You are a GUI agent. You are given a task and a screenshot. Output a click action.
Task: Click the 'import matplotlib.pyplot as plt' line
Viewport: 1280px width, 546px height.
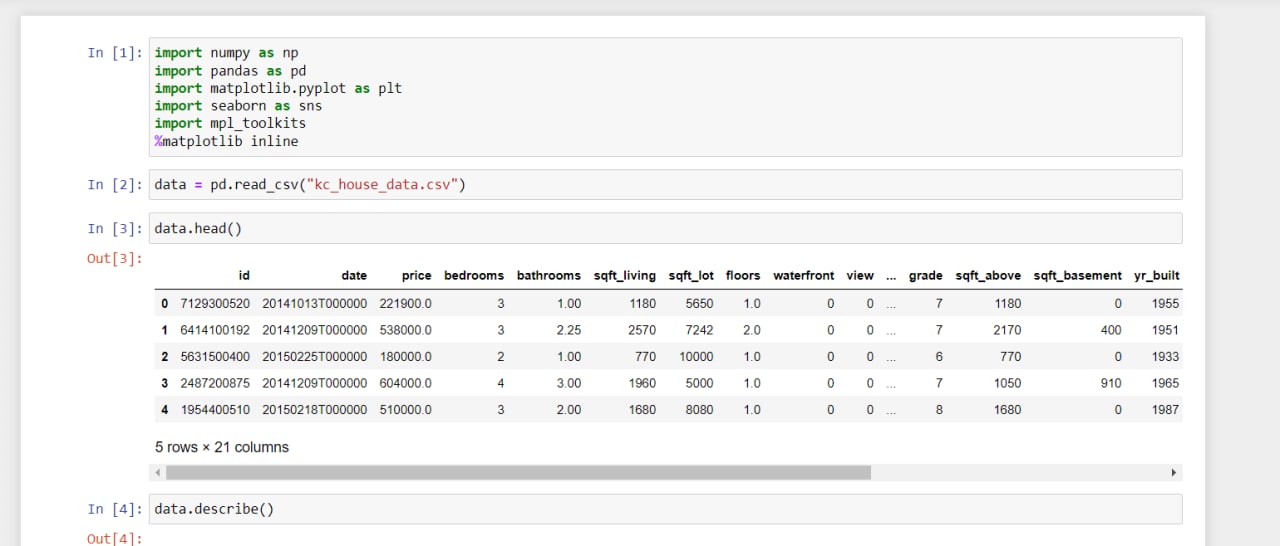tap(278, 88)
